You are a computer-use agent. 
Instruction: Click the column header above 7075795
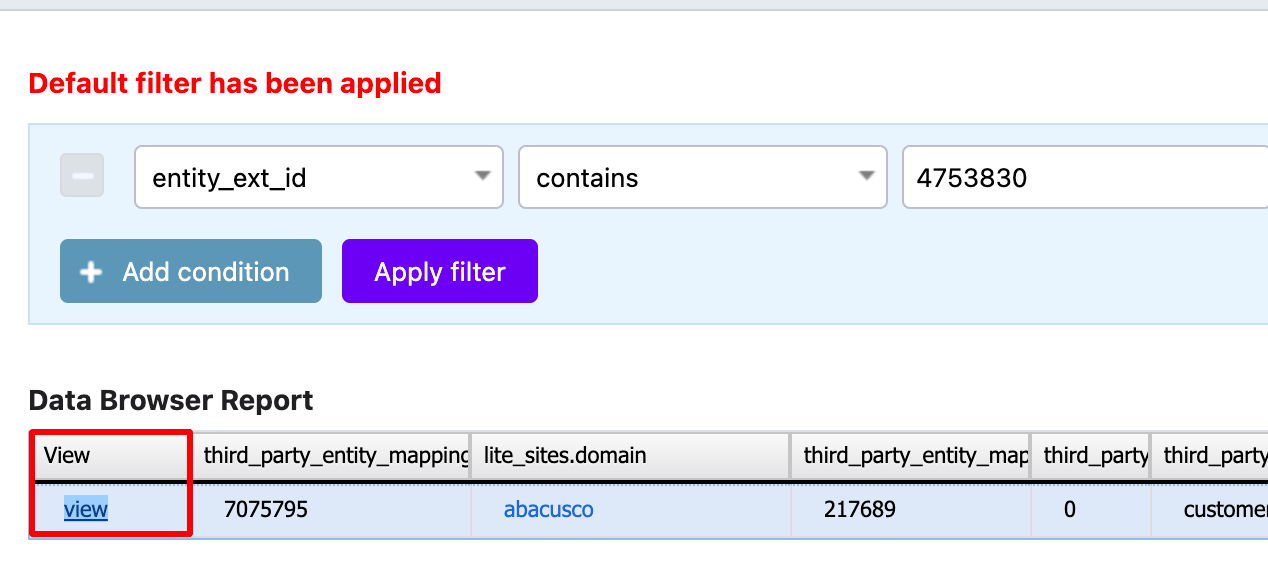coord(332,456)
